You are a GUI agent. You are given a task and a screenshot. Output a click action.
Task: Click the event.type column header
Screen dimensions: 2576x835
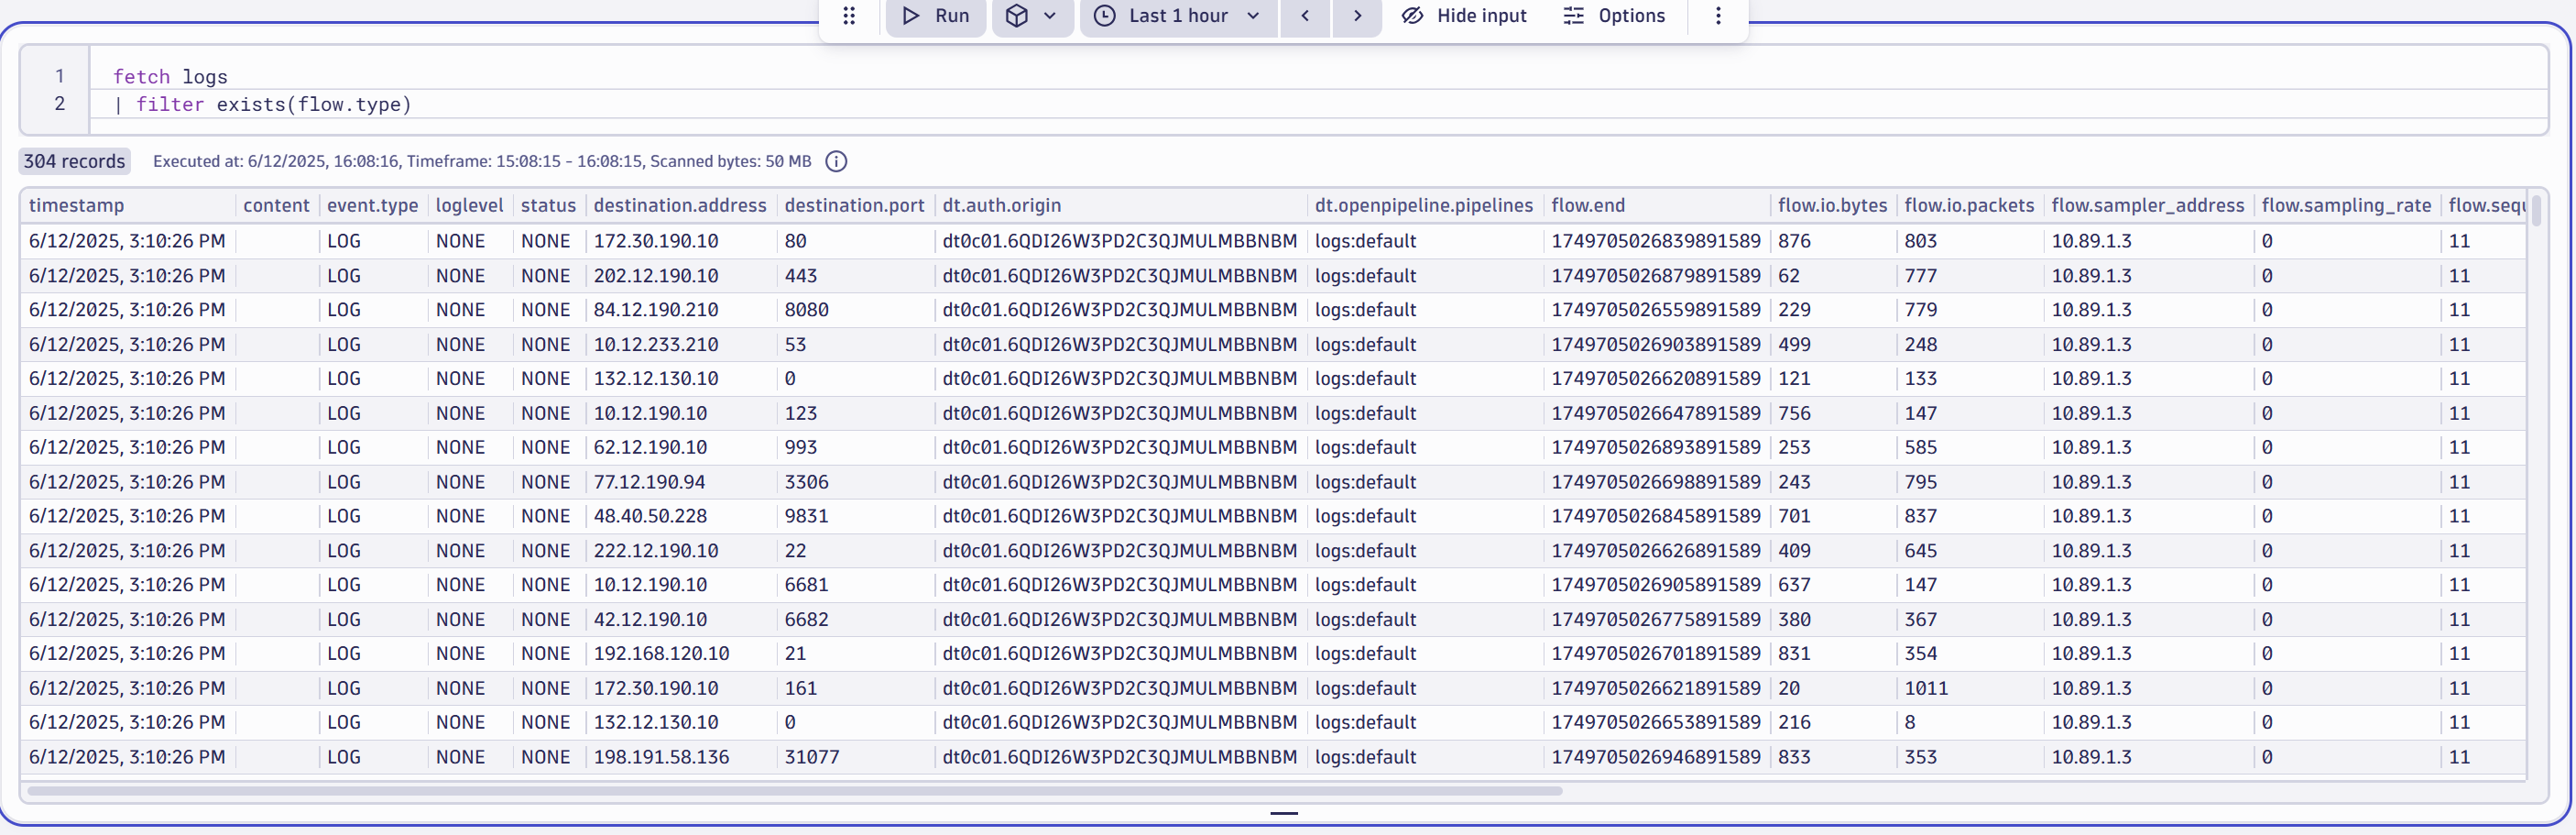(373, 206)
